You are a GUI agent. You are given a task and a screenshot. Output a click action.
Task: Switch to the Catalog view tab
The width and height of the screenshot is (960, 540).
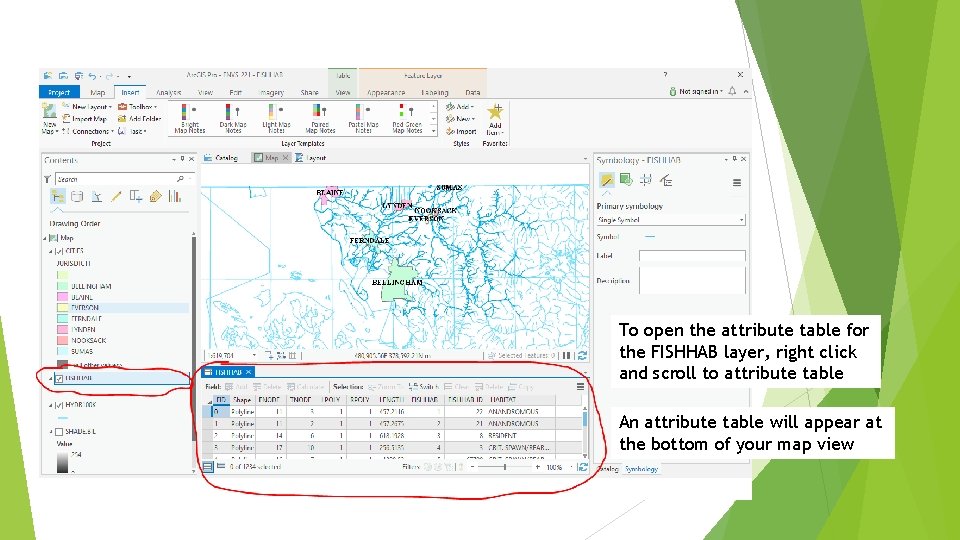coord(221,158)
